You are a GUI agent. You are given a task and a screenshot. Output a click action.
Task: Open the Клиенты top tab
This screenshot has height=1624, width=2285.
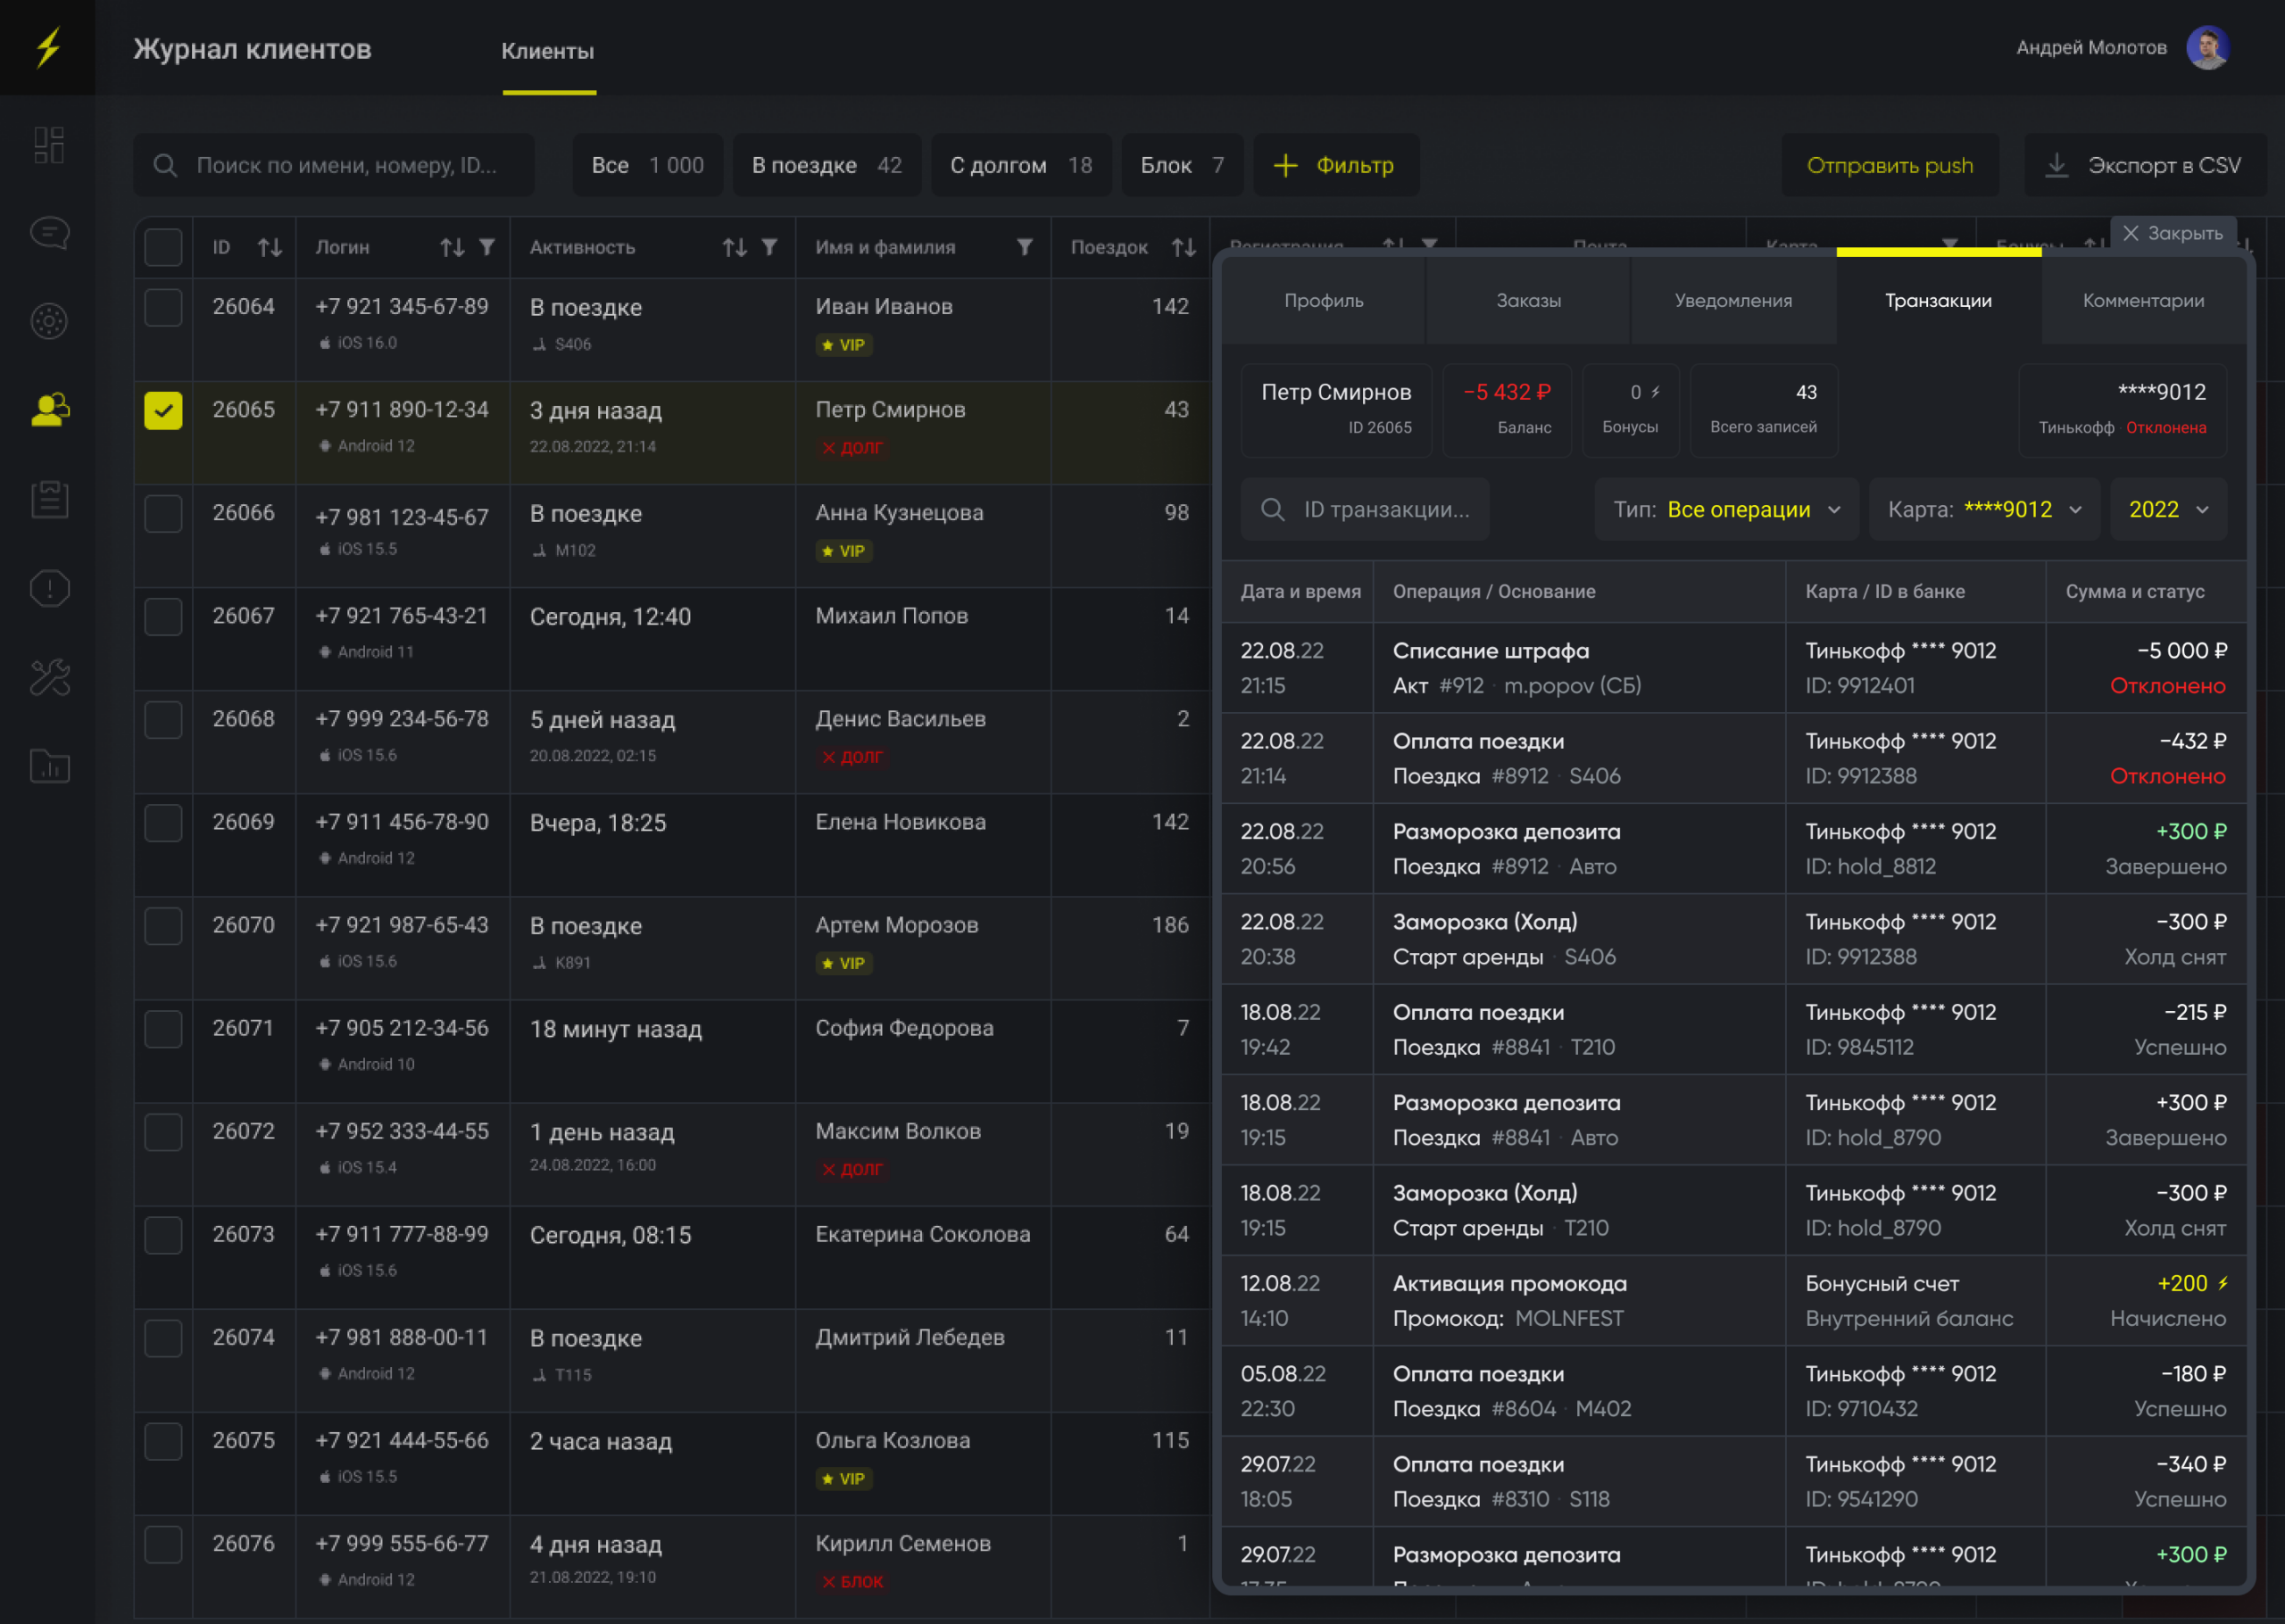(548, 51)
